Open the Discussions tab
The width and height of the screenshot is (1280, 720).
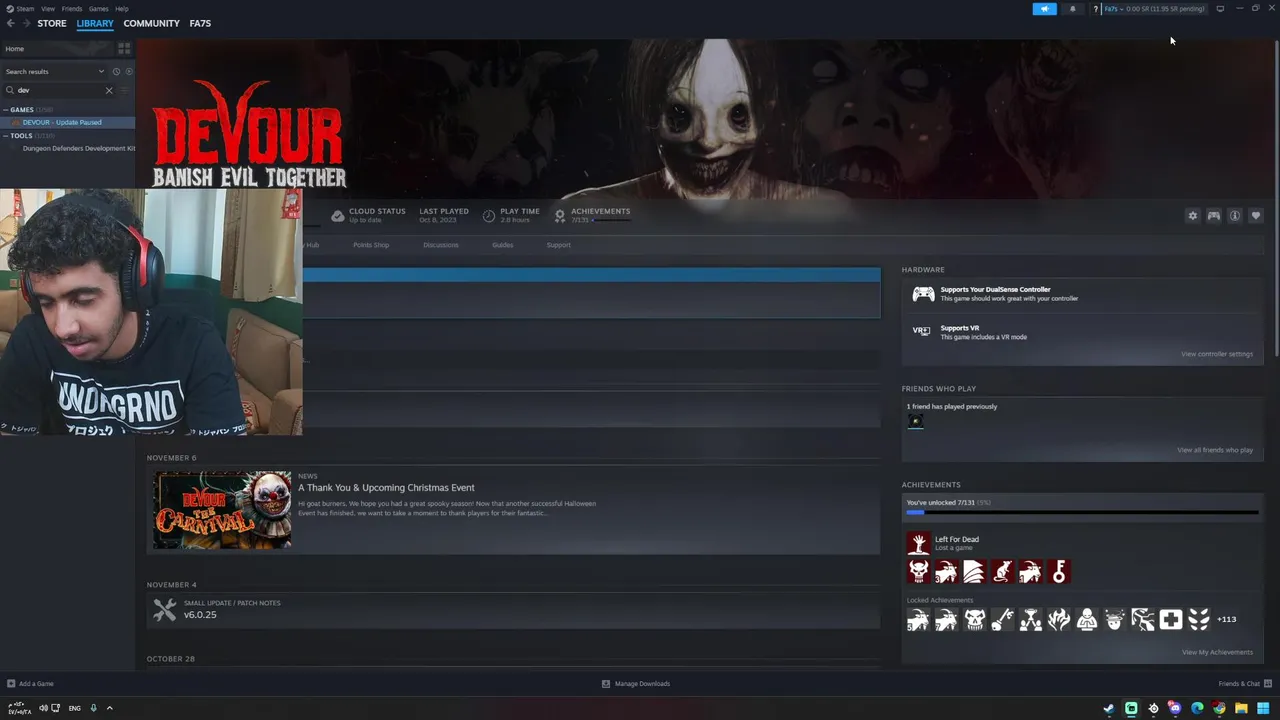pos(440,245)
